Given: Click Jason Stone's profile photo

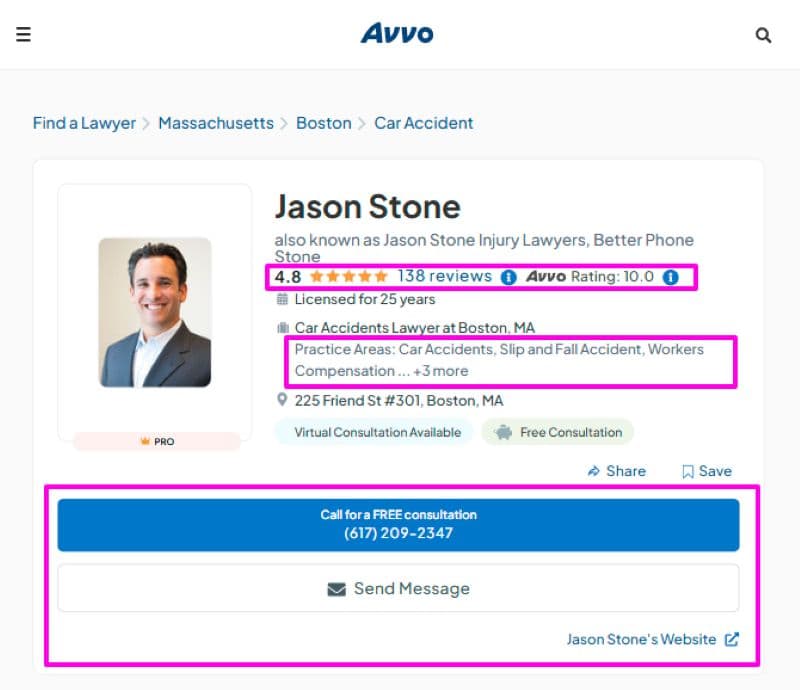Looking at the screenshot, I should (155, 312).
